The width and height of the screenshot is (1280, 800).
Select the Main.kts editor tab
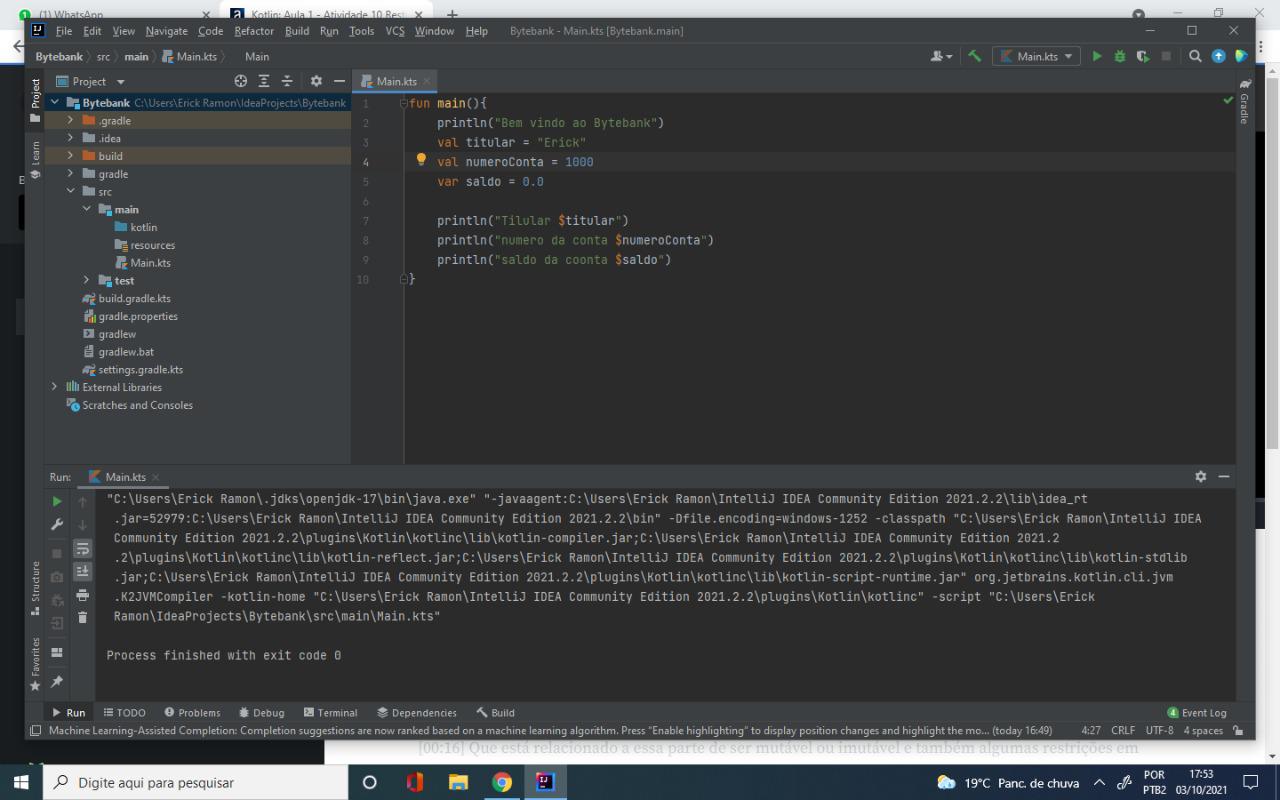click(396, 81)
